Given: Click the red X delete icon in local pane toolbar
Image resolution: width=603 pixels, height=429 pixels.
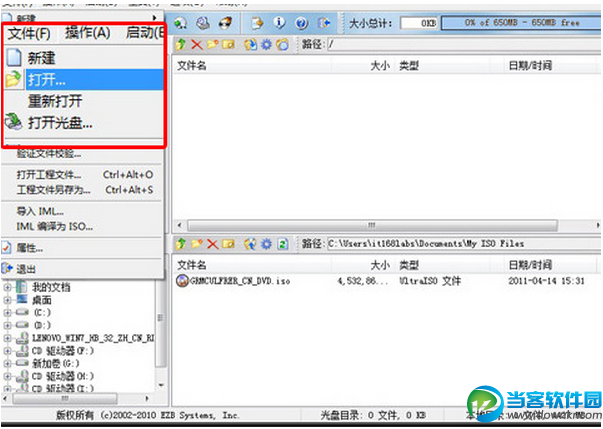Looking at the screenshot, I should 213,244.
